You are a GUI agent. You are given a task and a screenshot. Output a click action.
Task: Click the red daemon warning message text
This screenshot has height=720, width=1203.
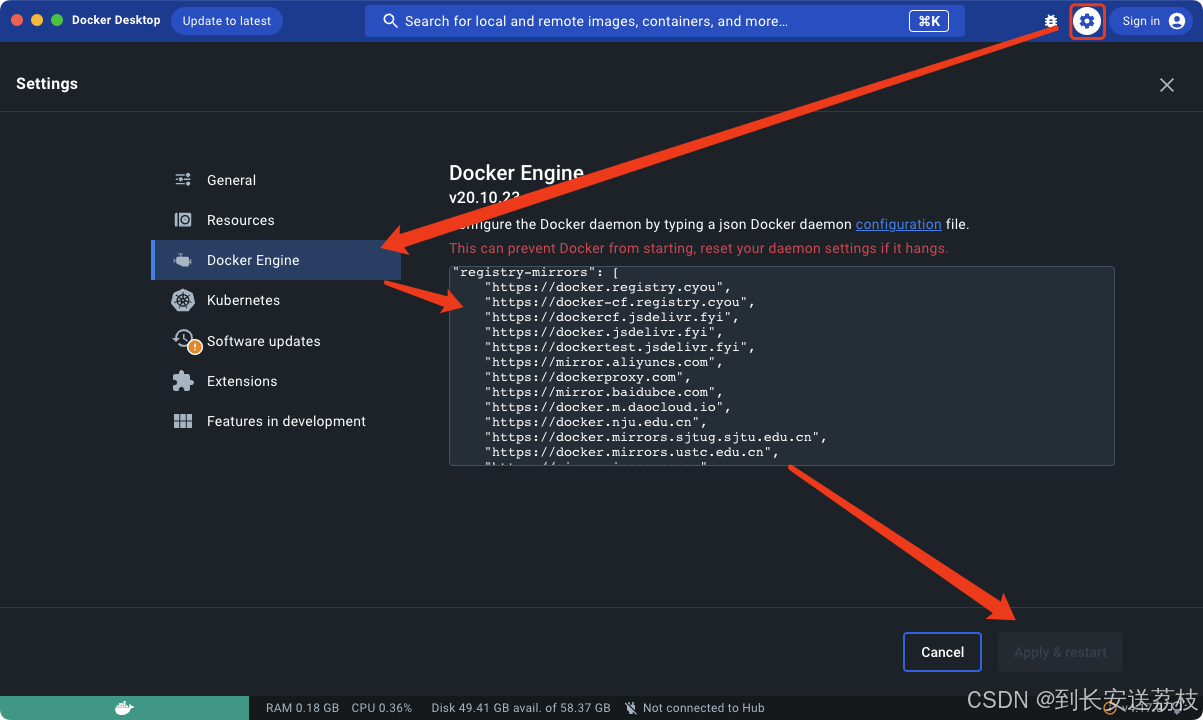[698, 248]
